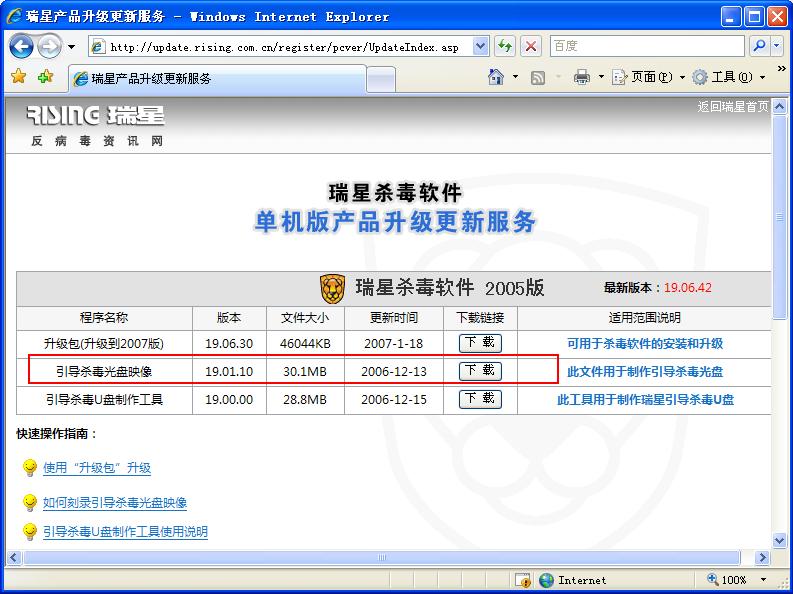Download the 引导杀毒U盘制作工具 file
Viewport: 793px width, 594px height.
point(480,399)
